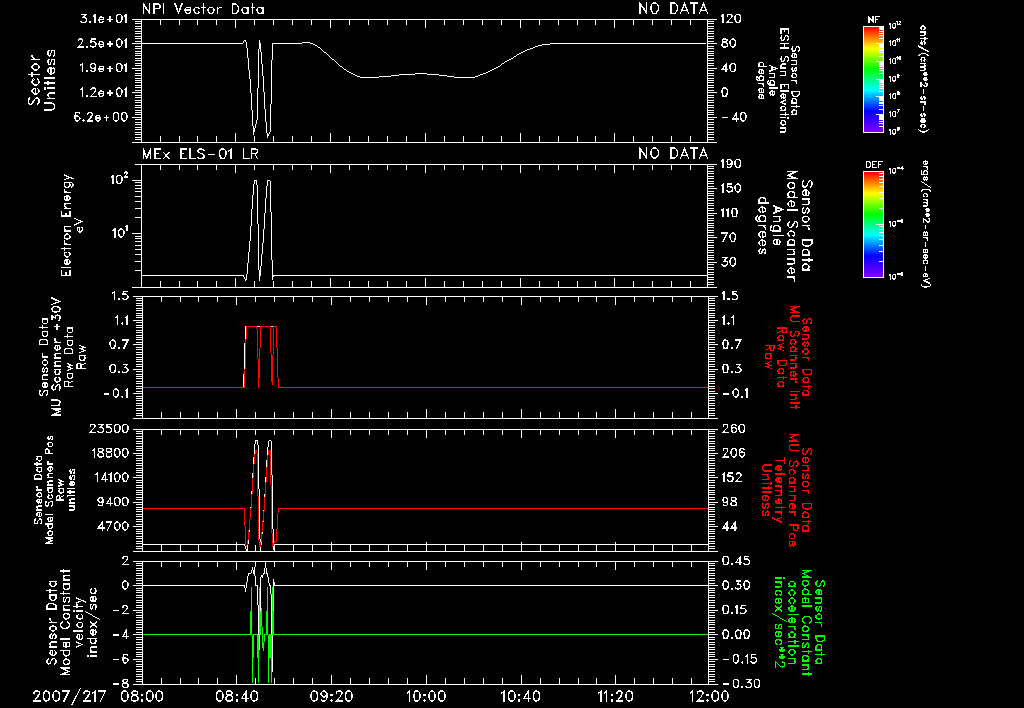Click the date label '2007/217'
The height and width of the screenshot is (708, 1024).
pos(69,696)
